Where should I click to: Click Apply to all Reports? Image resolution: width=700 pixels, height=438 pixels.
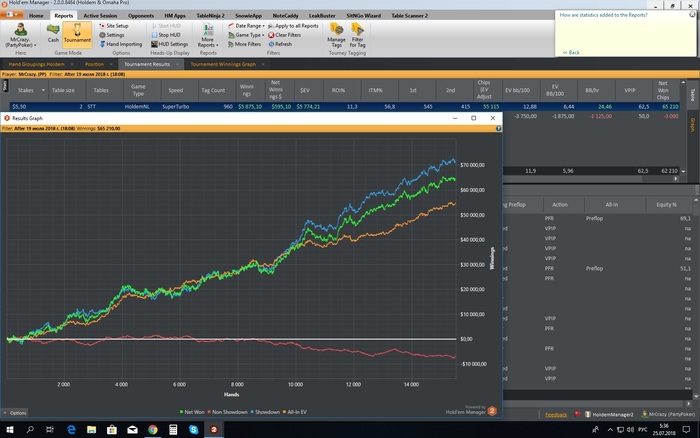tap(293, 26)
